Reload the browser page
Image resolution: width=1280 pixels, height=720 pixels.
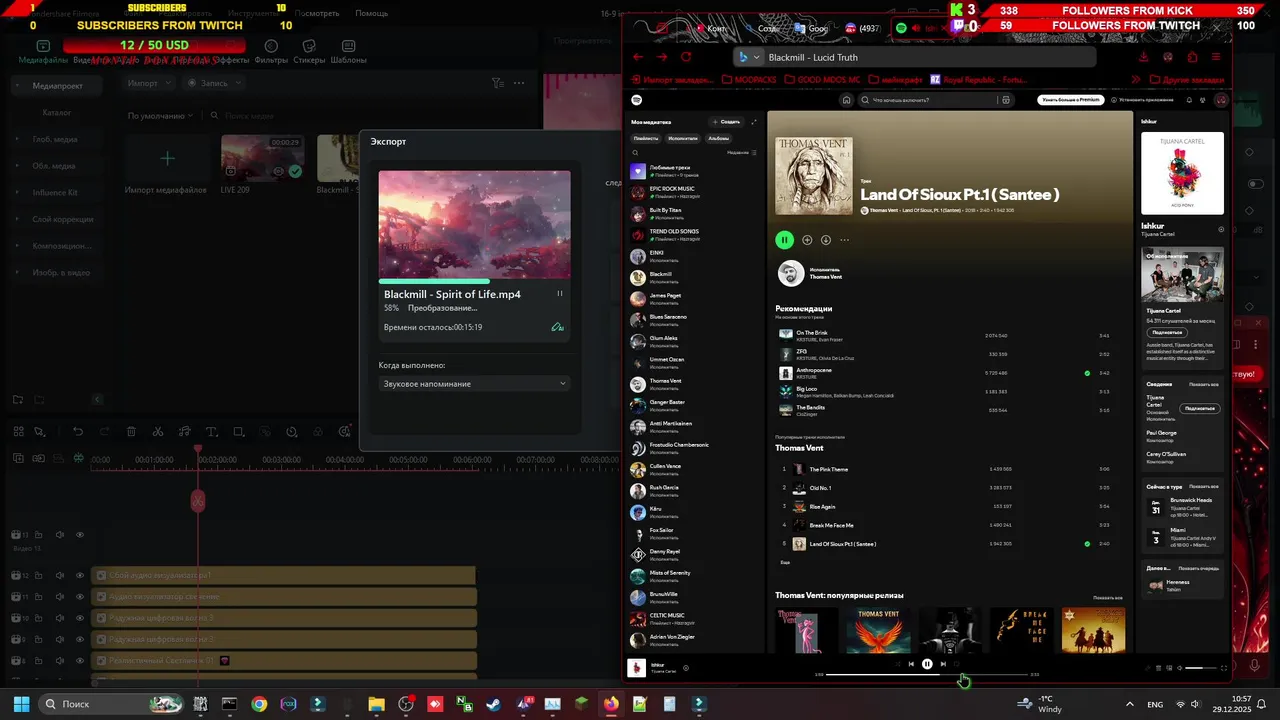pyautogui.click(x=686, y=57)
